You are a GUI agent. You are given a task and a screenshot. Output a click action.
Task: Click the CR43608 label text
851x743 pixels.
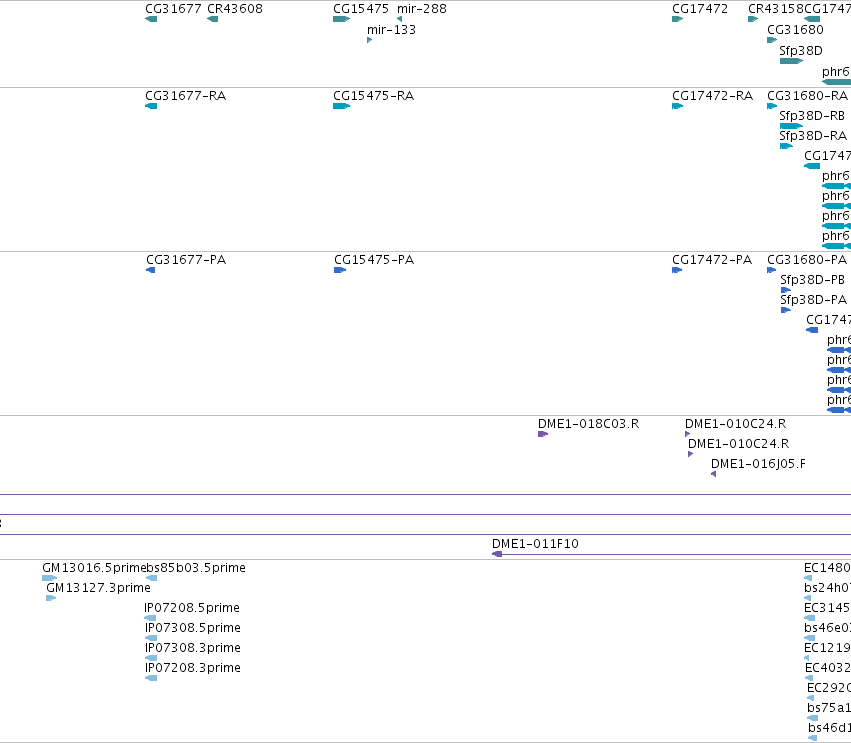(x=235, y=9)
